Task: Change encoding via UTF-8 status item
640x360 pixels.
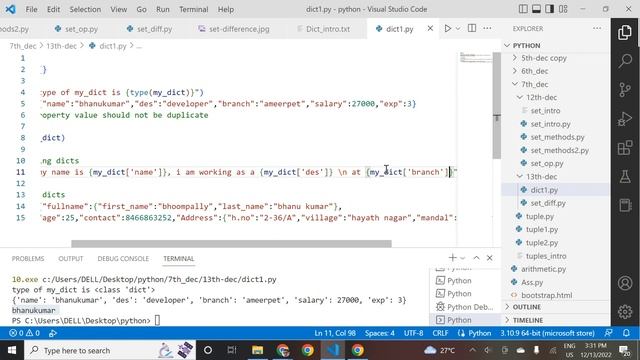Action: 413,333
